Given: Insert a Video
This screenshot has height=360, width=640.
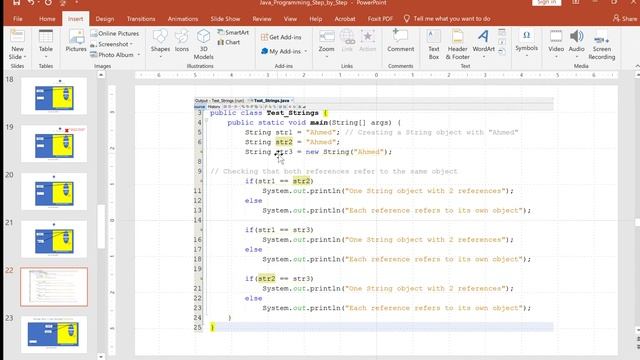Looking at the screenshot, I should click(x=556, y=43).
